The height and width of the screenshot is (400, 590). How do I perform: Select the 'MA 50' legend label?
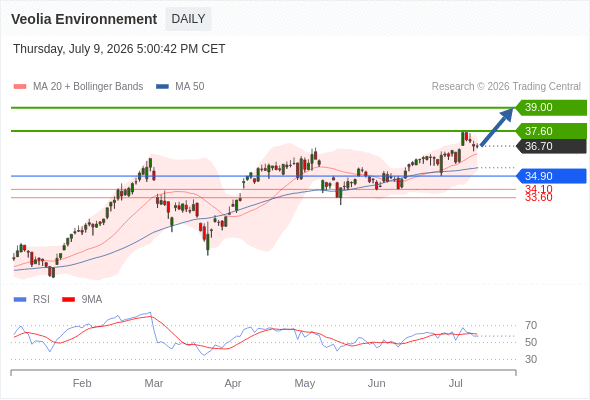point(190,87)
